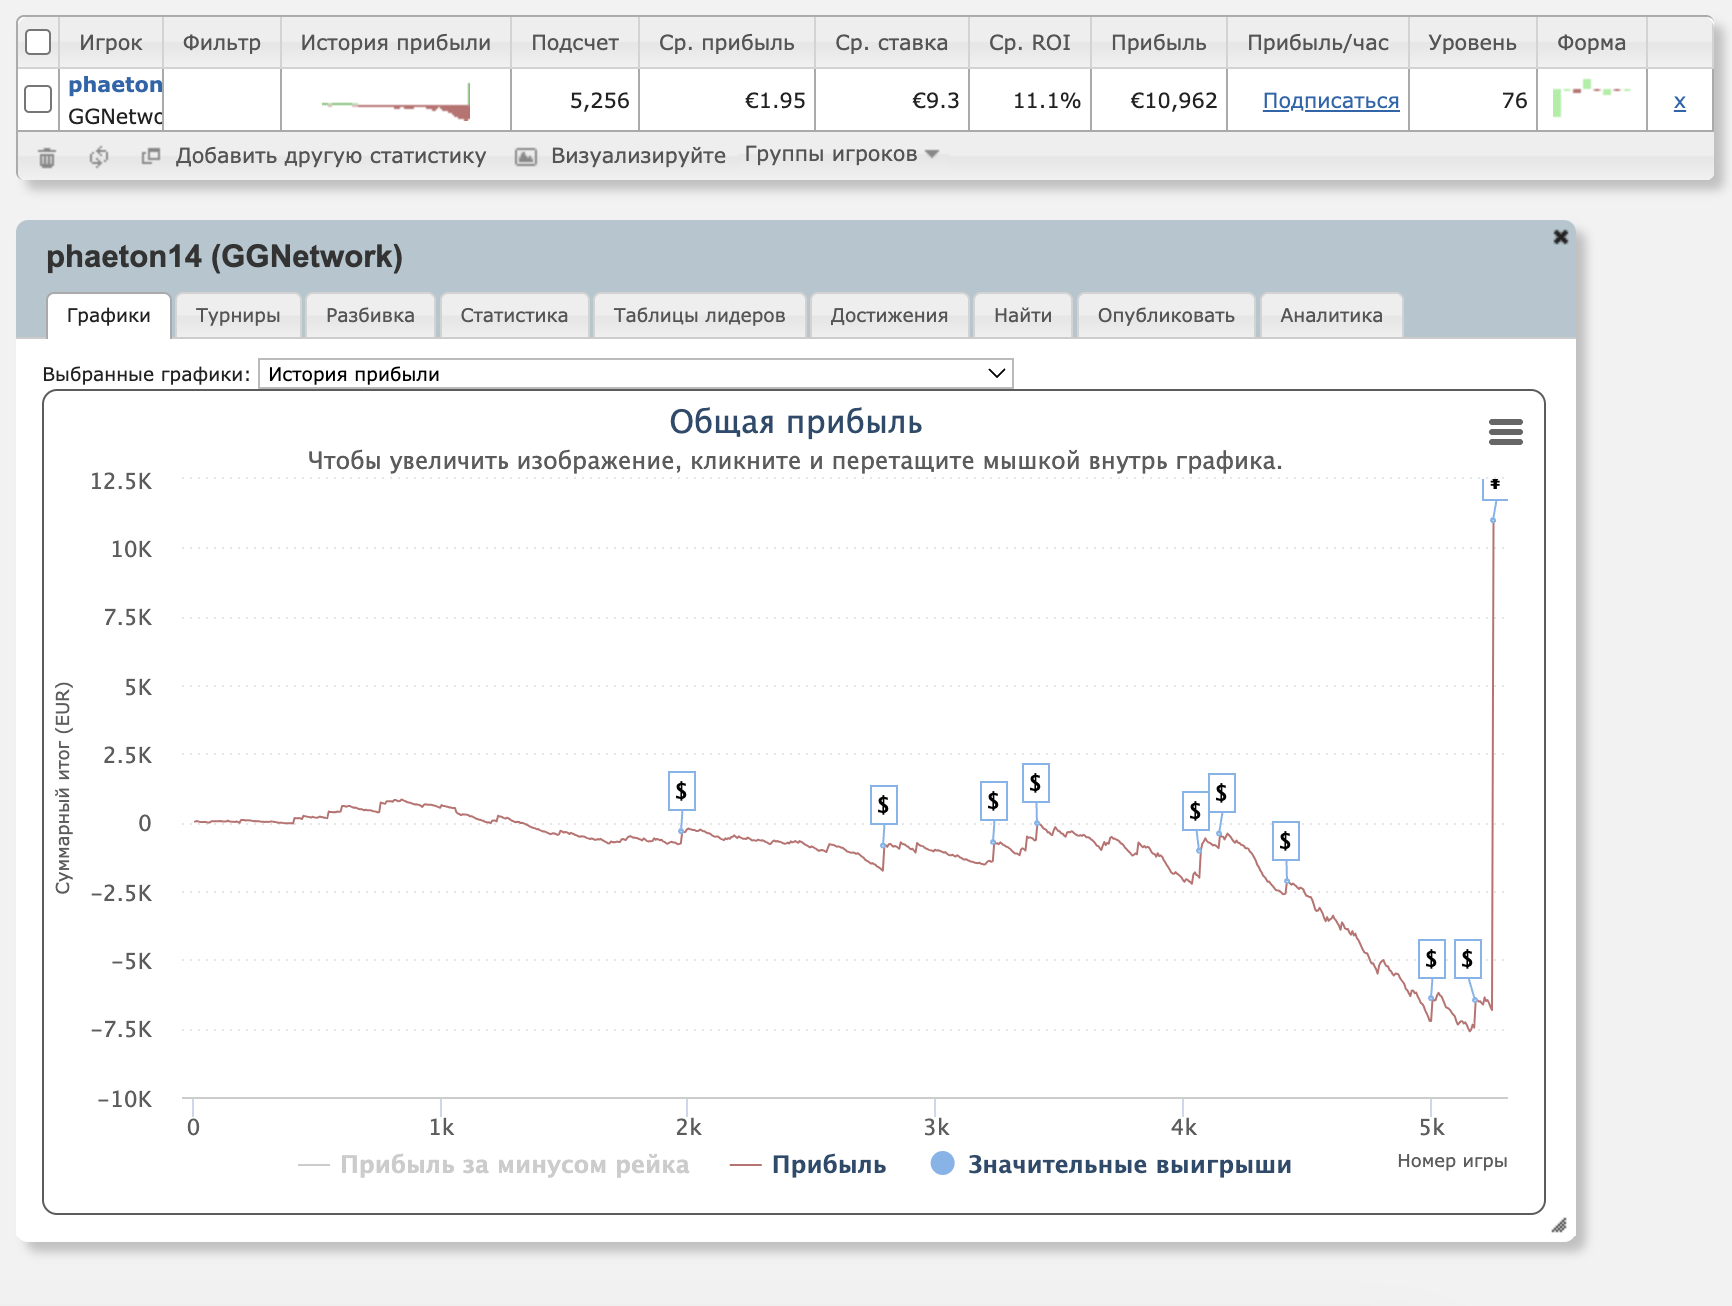Click the resize handle of chart panel
The width and height of the screenshot is (1732, 1306).
click(x=1558, y=1225)
